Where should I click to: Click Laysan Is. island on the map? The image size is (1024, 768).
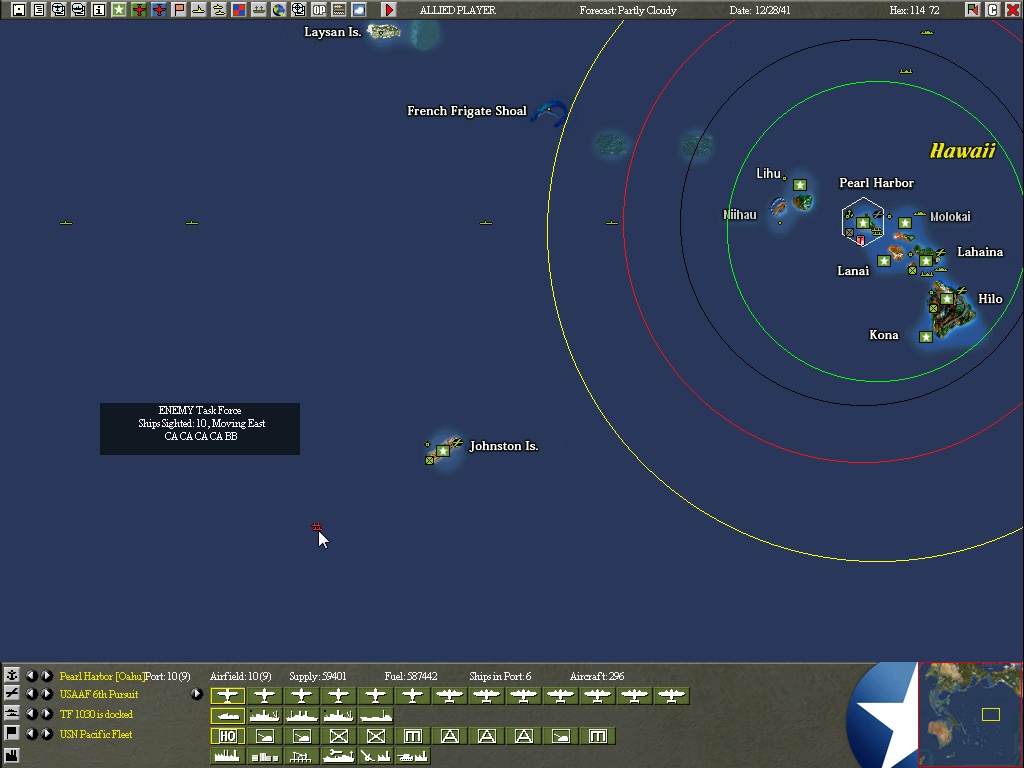tap(384, 31)
